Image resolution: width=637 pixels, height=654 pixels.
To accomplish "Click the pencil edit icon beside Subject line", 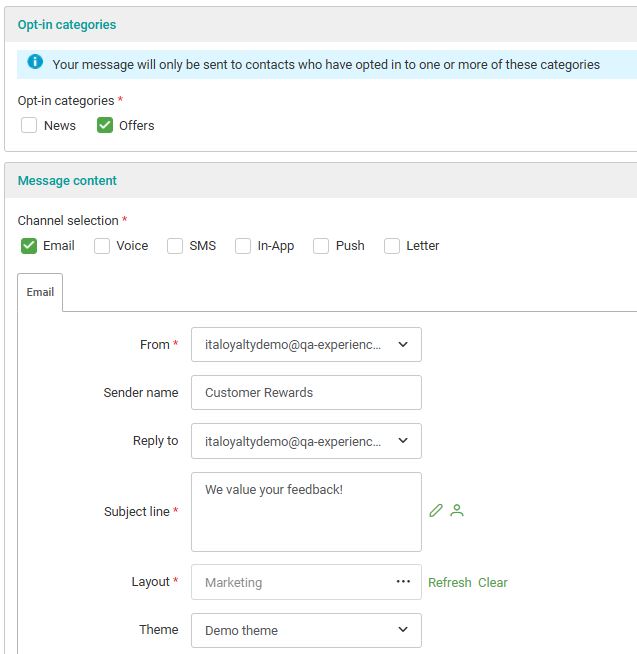I will pyautogui.click(x=435, y=511).
